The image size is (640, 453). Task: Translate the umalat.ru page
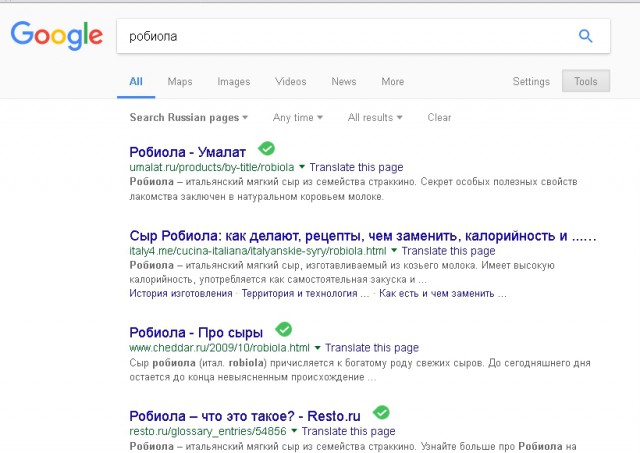point(356,167)
